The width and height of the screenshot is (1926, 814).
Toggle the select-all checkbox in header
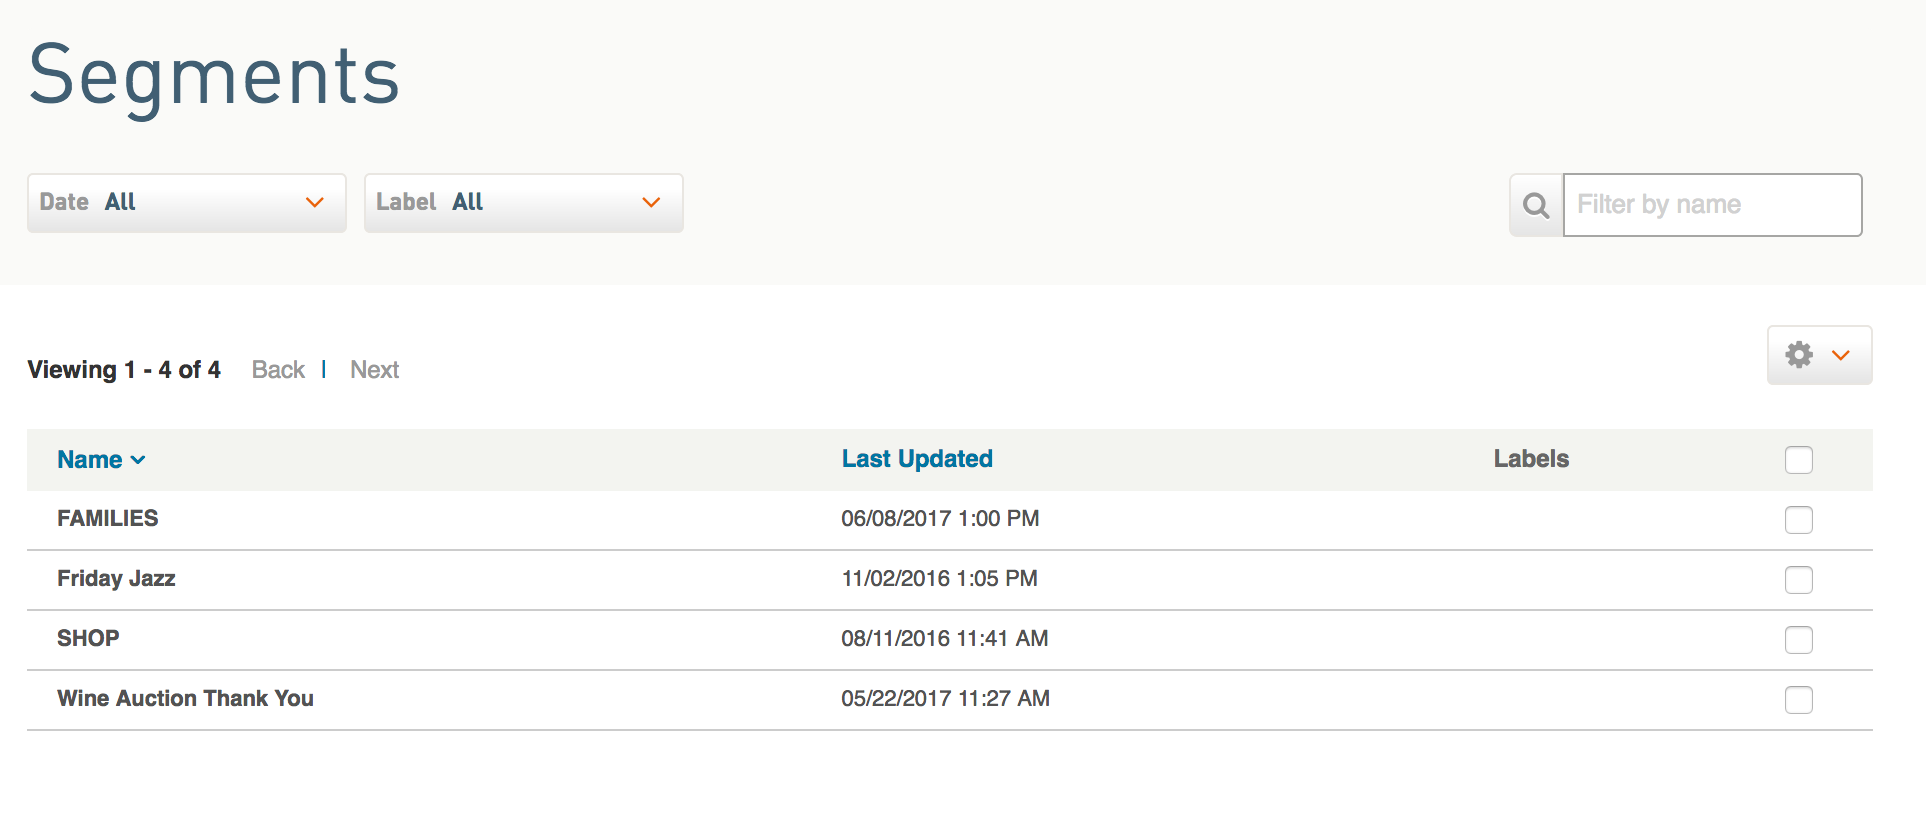click(1799, 460)
